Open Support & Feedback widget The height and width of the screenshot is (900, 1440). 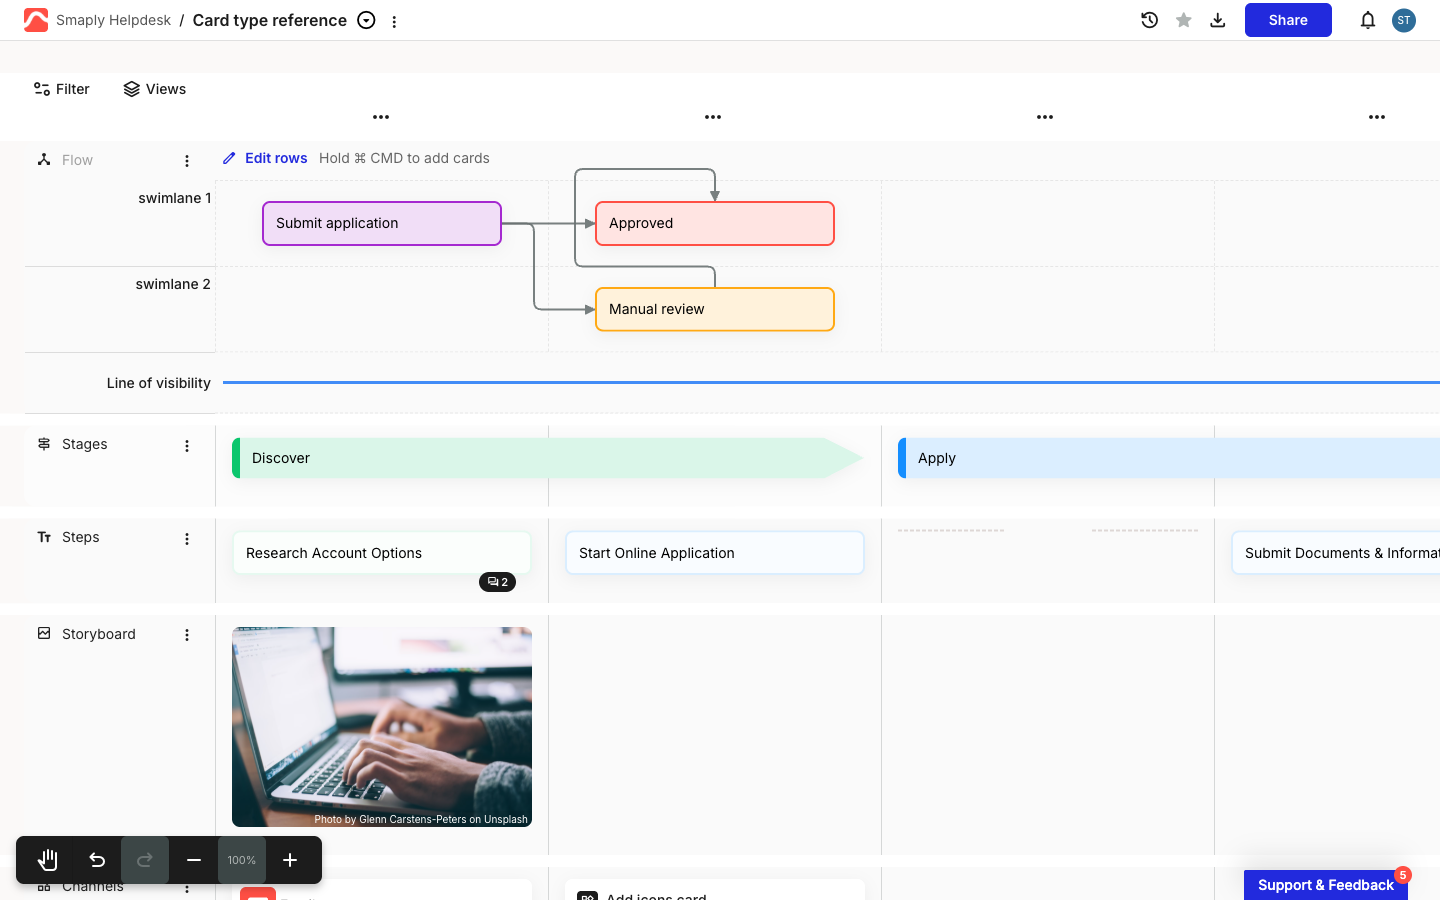click(1326, 885)
